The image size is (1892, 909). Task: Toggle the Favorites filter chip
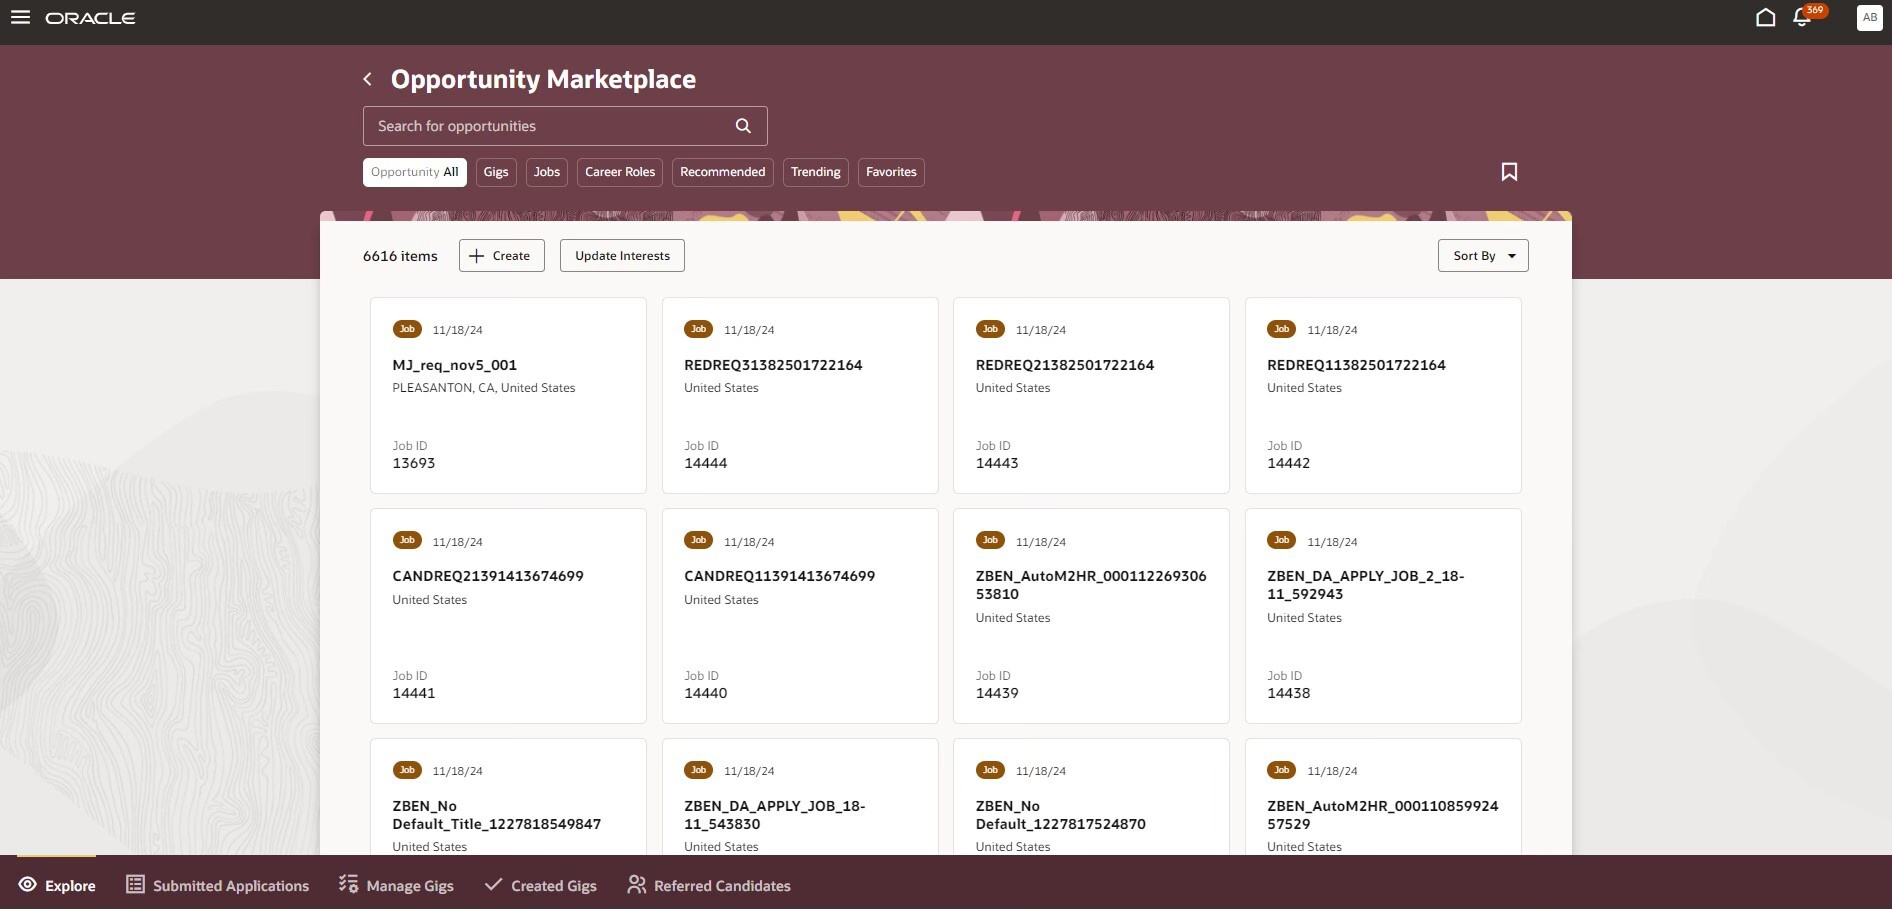click(x=891, y=172)
